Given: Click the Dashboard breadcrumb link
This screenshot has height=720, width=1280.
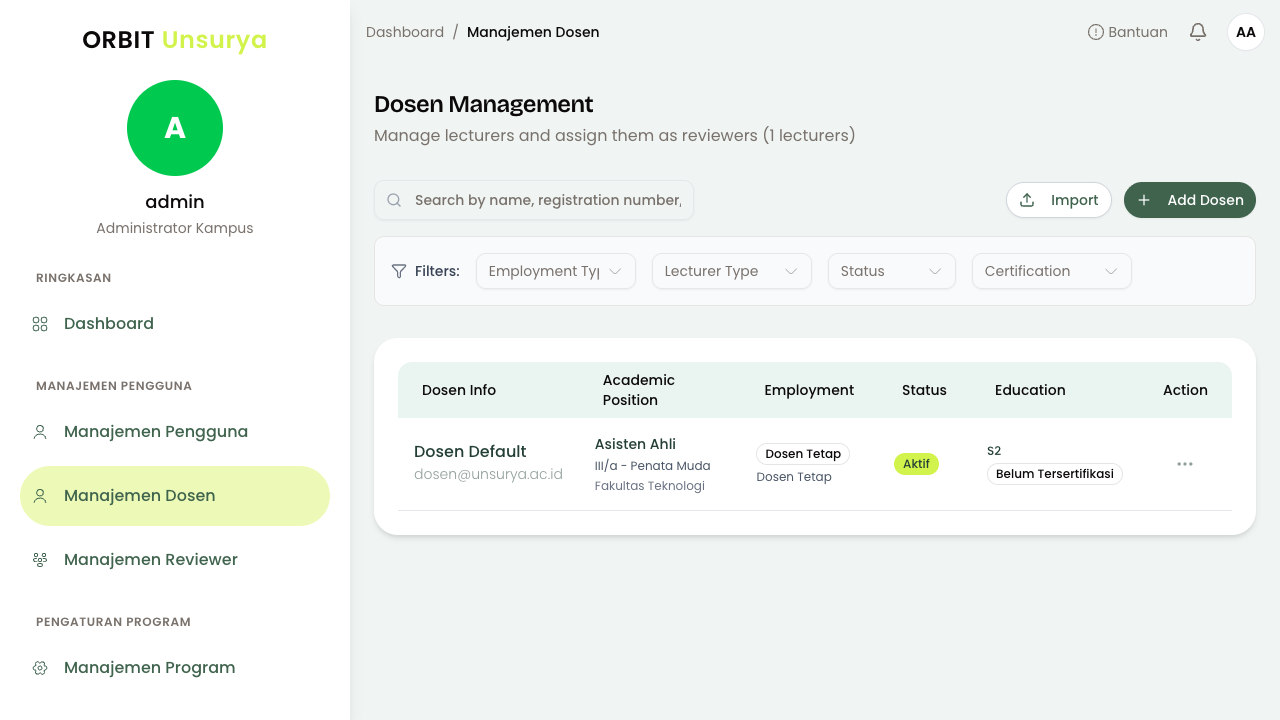Looking at the screenshot, I should pyautogui.click(x=405, y=32).
